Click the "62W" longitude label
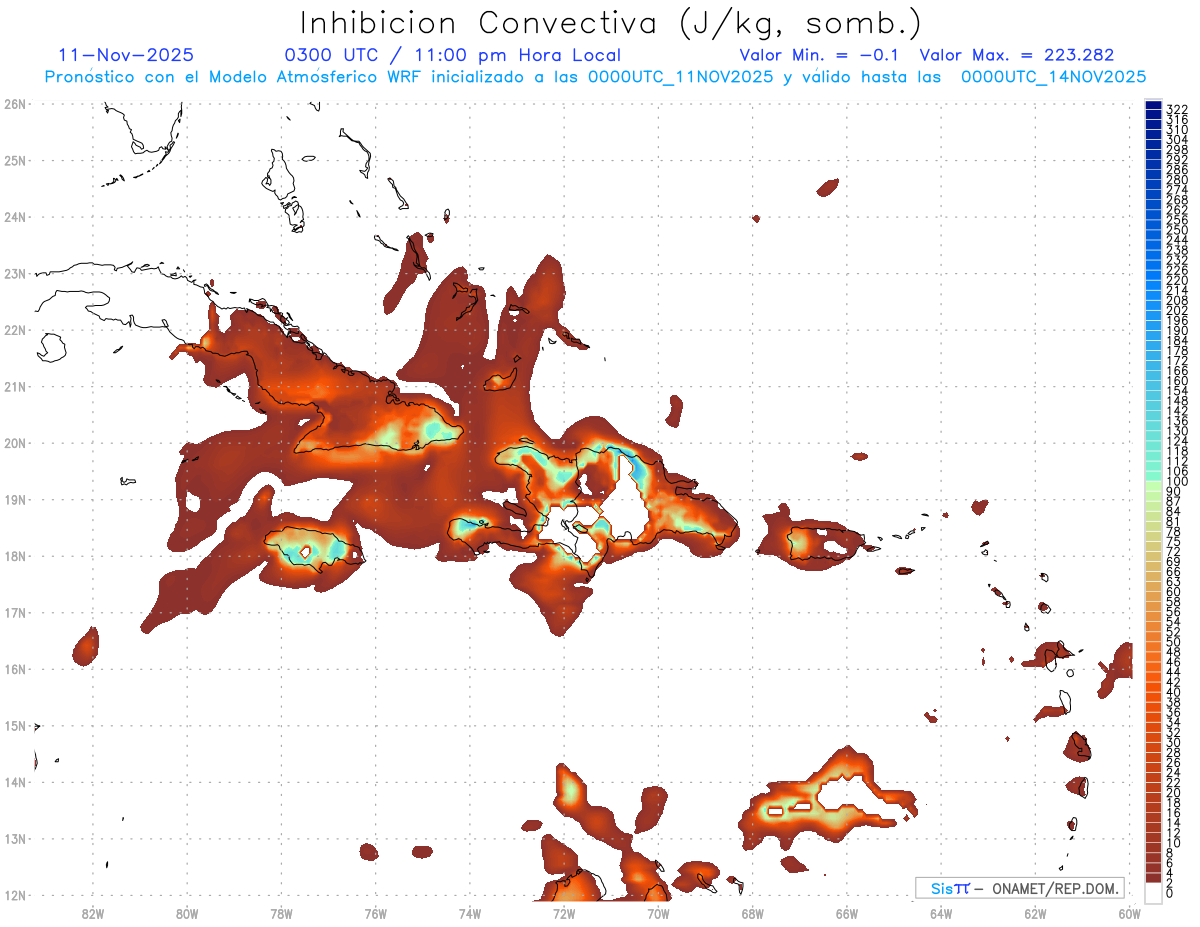Viewport: 1200px width, 927px height. [x=1035, y=913]
